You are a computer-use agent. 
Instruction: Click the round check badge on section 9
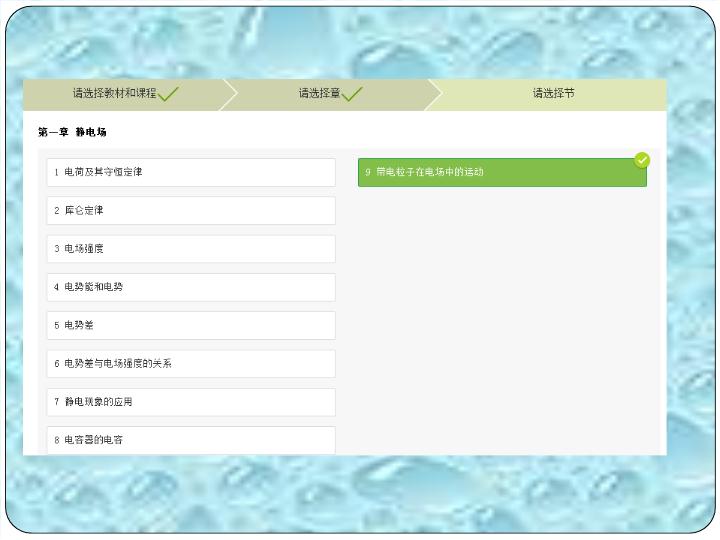(x=642, y=160)
